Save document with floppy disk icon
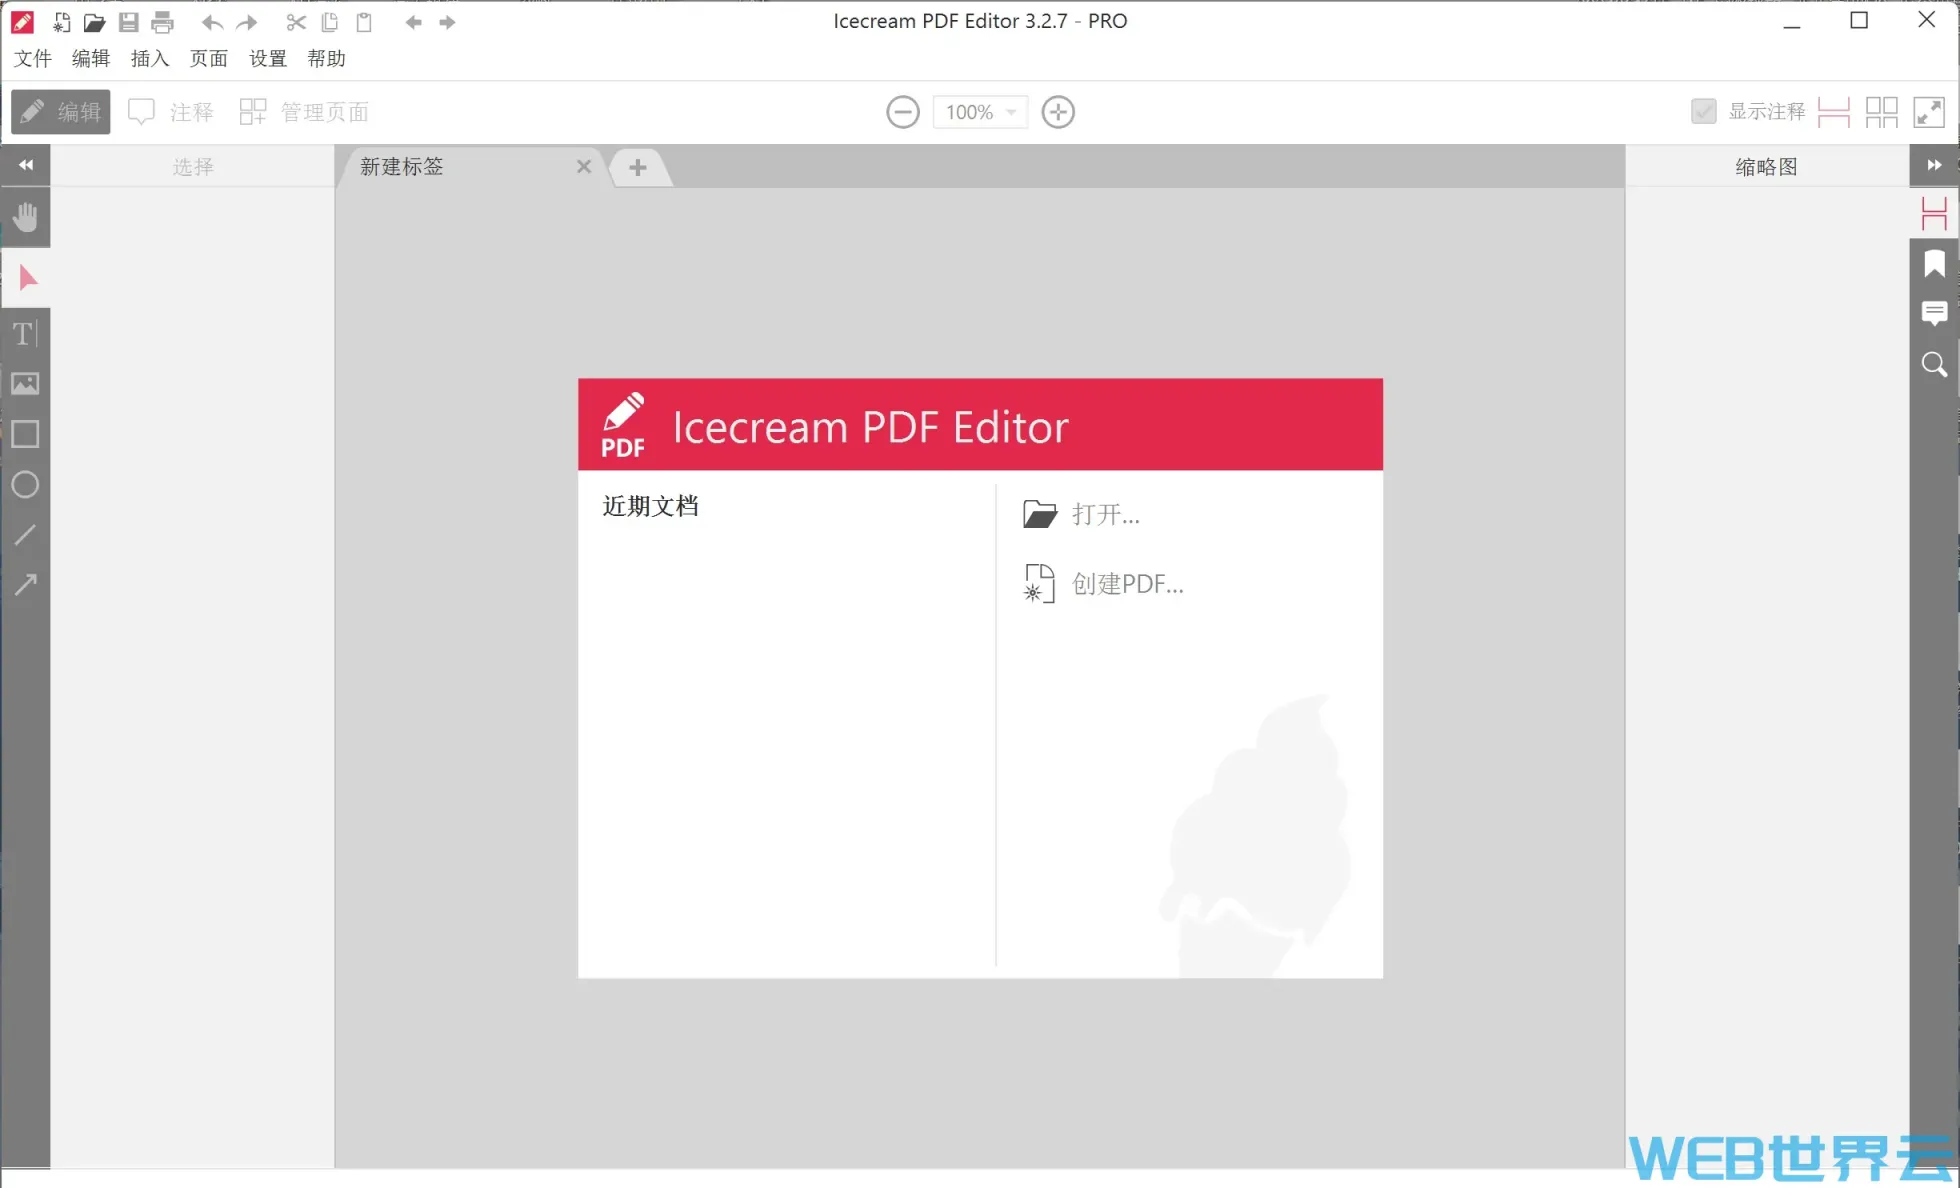 click(128, 22)
